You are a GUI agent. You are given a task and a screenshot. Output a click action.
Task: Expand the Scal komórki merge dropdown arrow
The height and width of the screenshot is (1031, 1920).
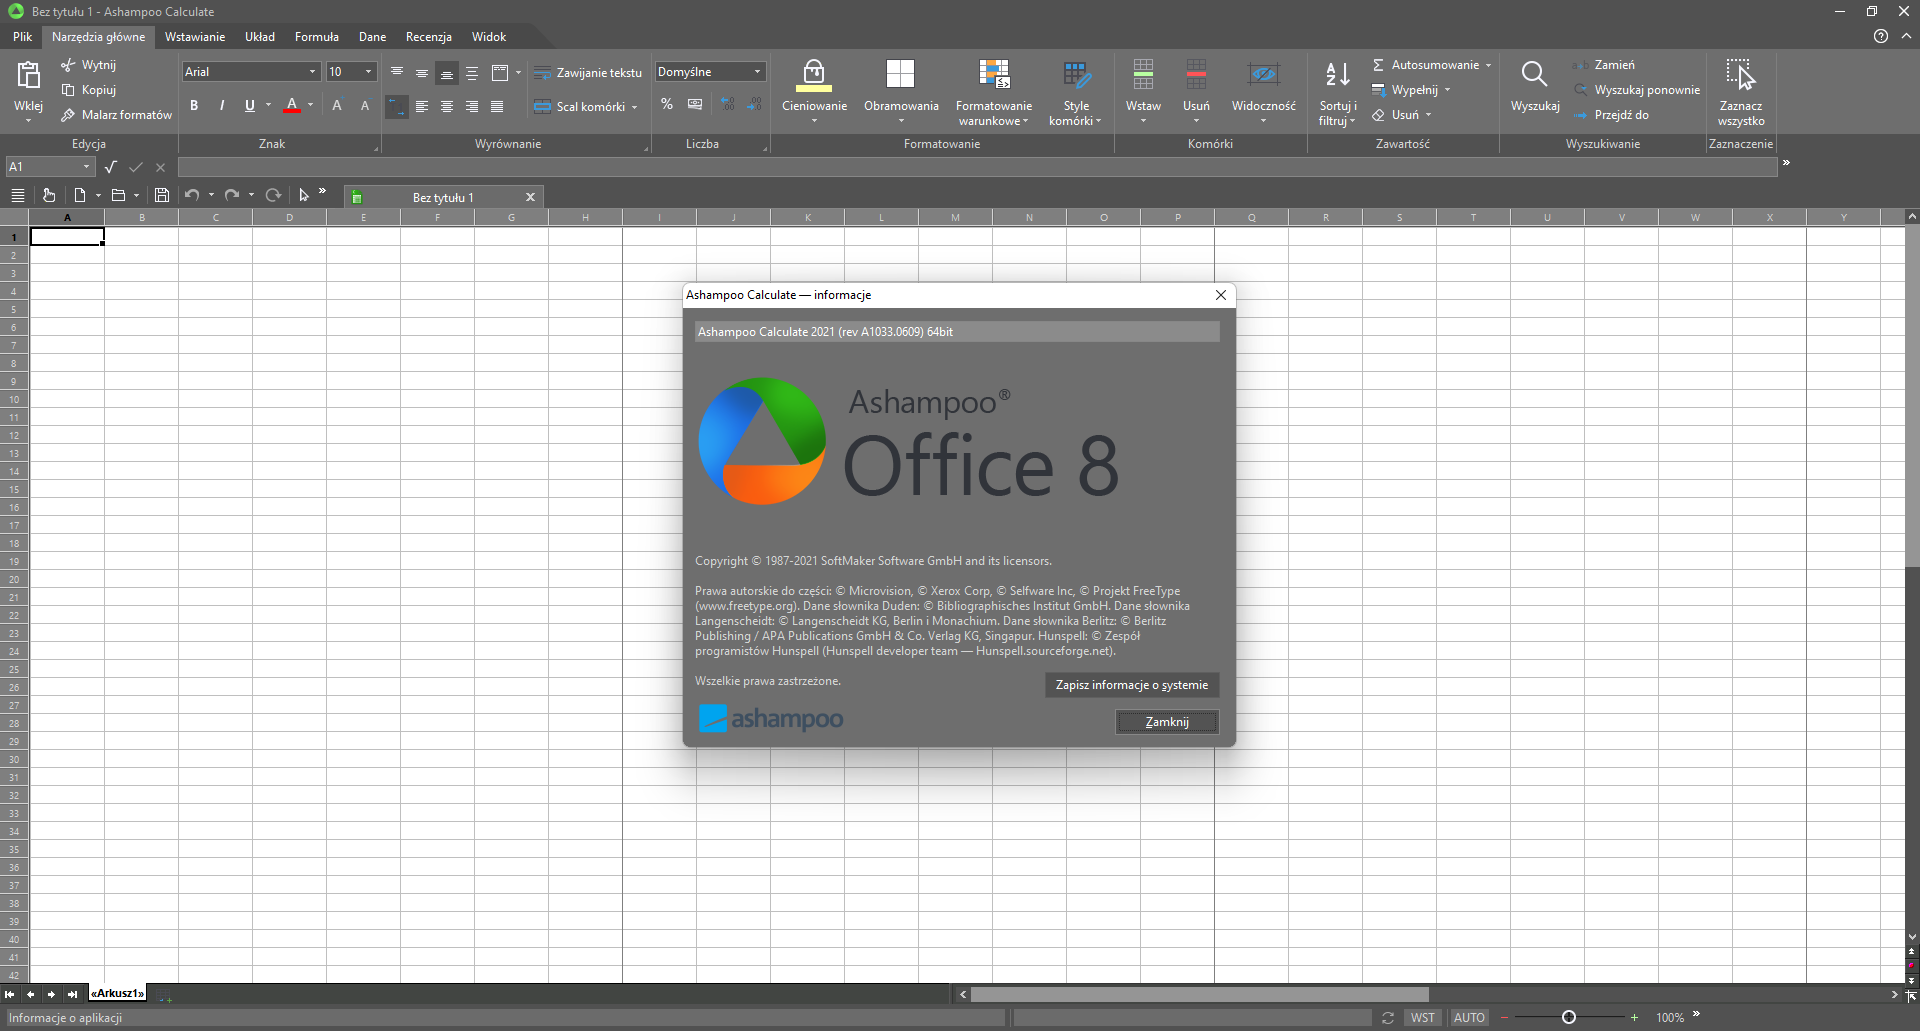(x=634, y=107)
